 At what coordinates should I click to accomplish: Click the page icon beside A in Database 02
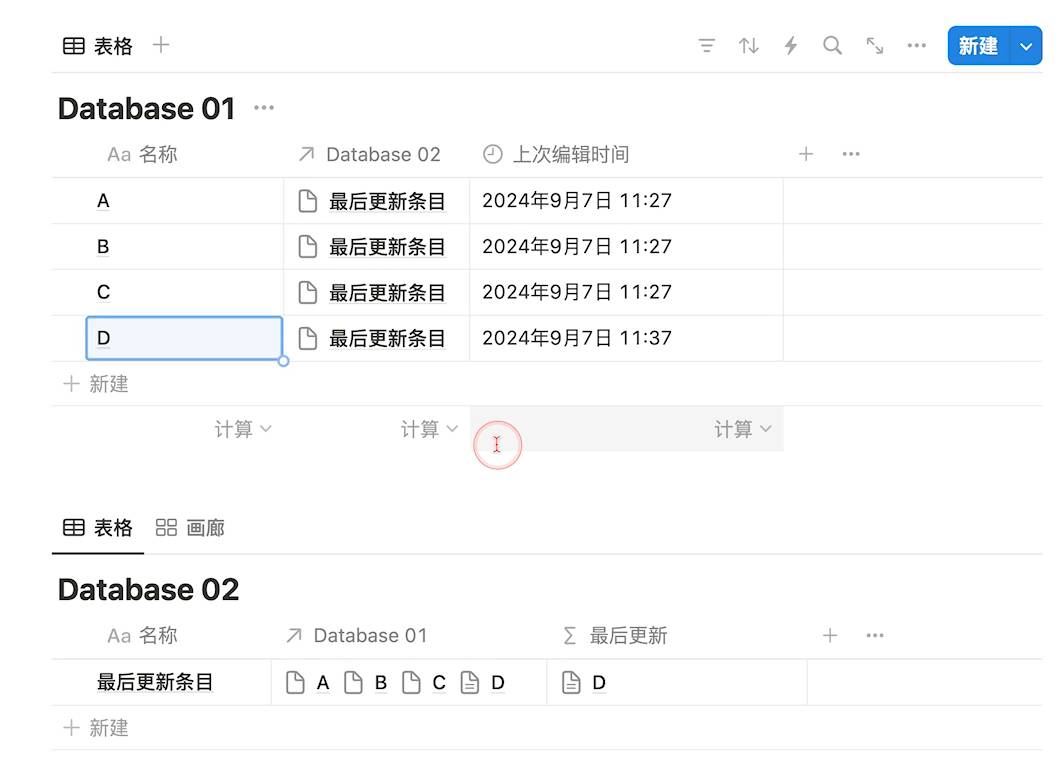295,683
